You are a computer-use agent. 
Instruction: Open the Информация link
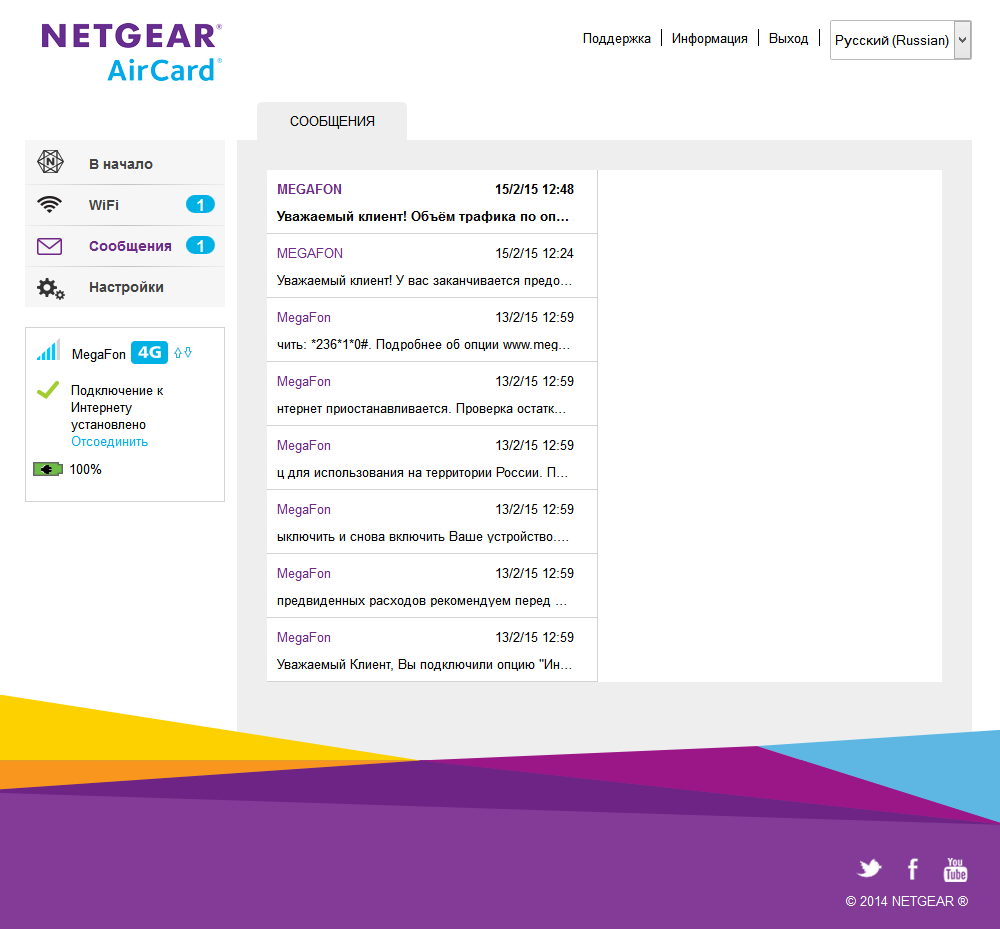709,38
